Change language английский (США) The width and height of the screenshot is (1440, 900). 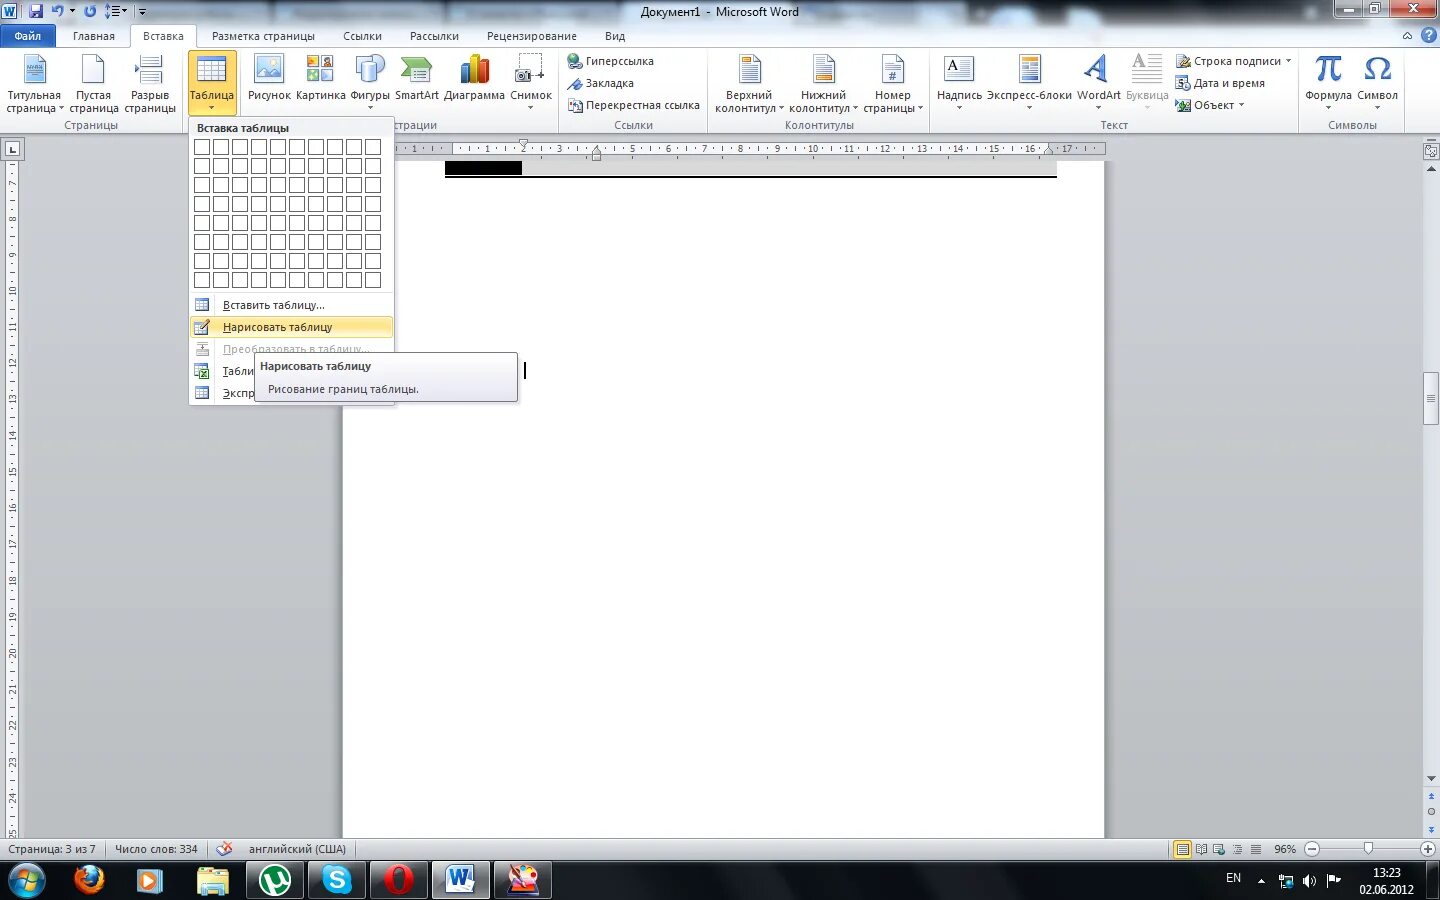tap(297, 849)
